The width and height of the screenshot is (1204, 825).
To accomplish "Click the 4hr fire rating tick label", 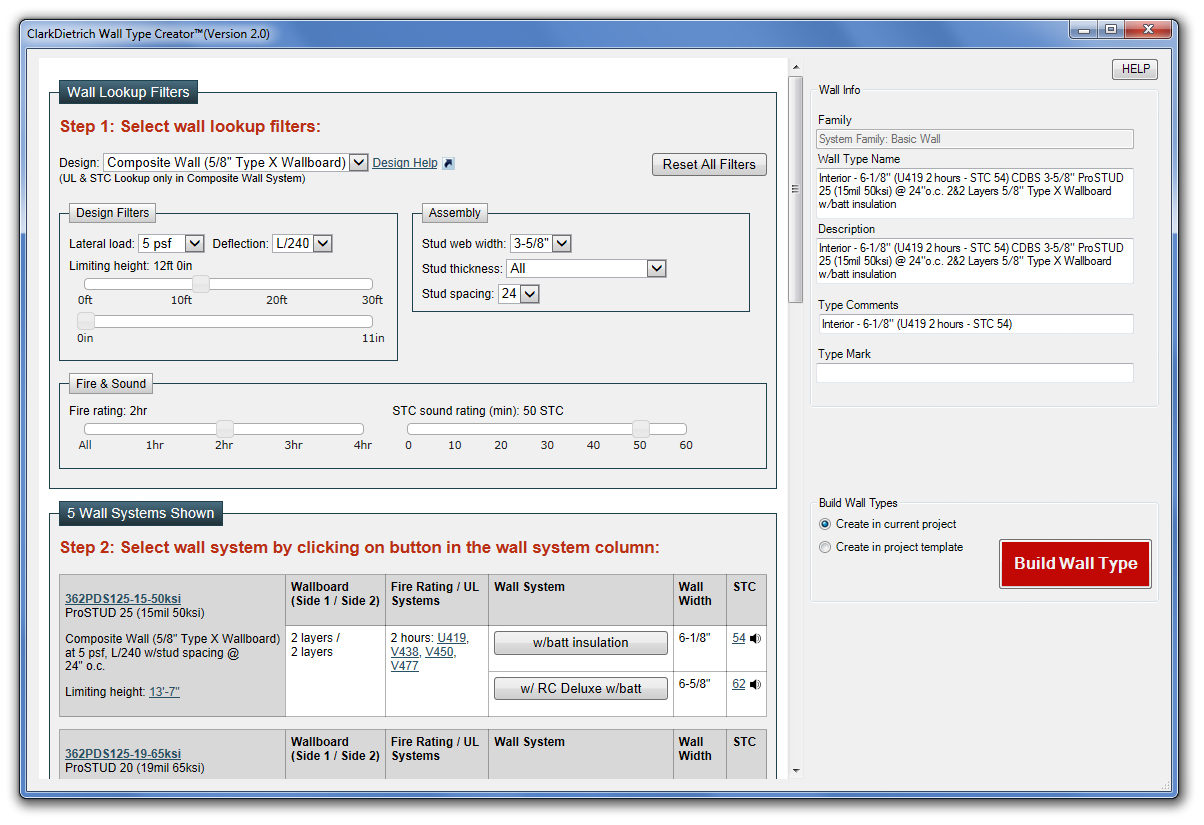I will point(363,445).
